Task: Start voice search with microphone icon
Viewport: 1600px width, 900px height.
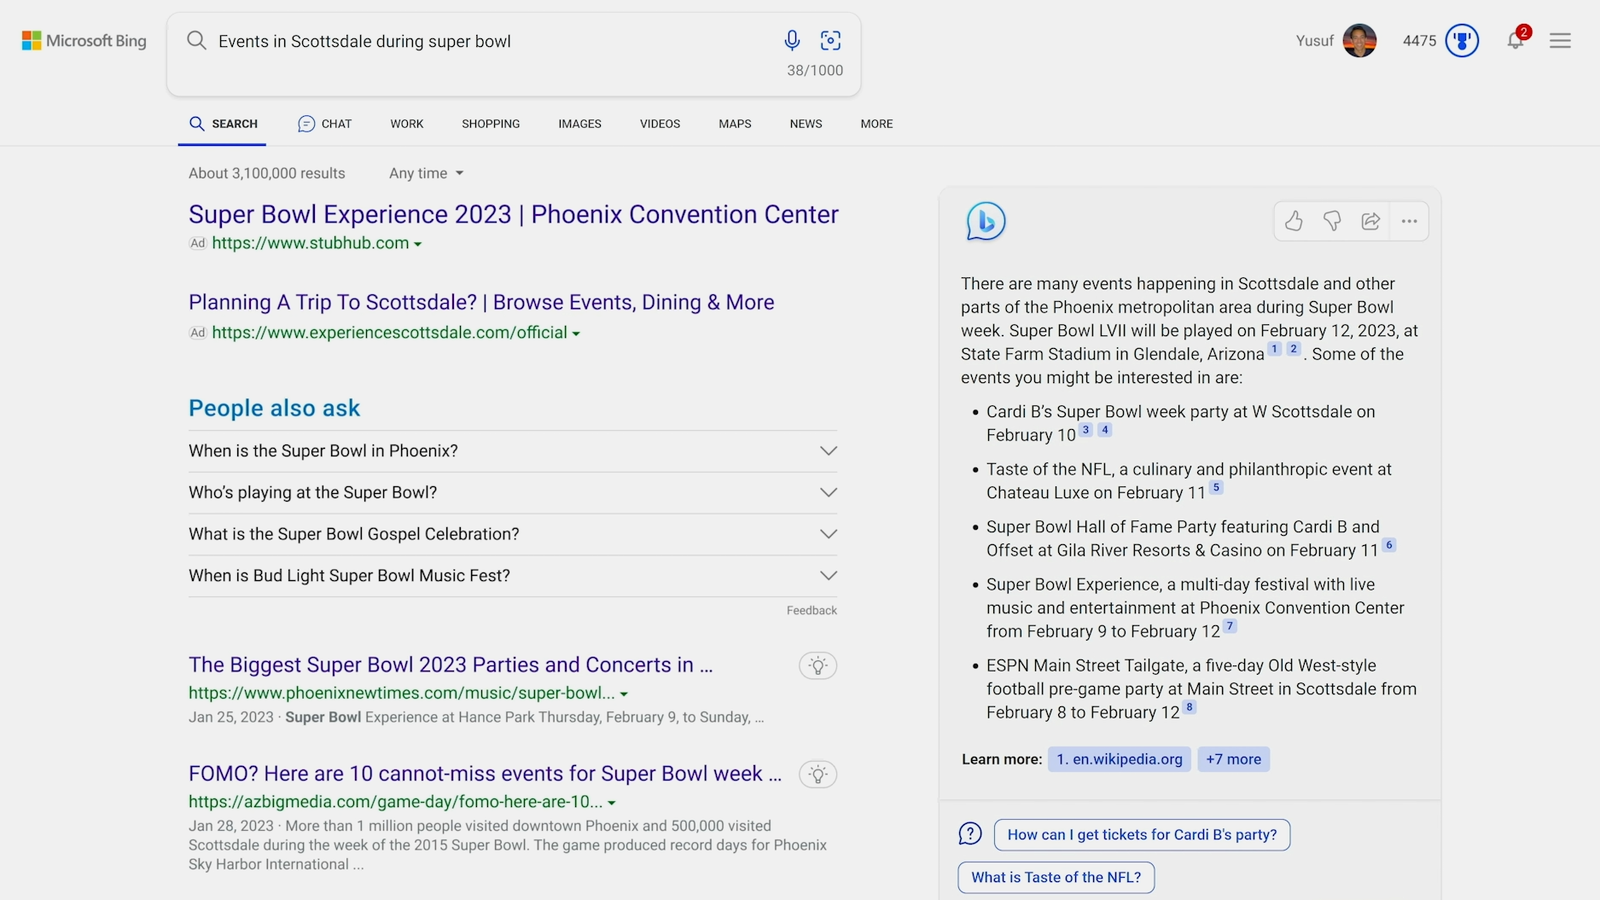Action: pos(792,40)
